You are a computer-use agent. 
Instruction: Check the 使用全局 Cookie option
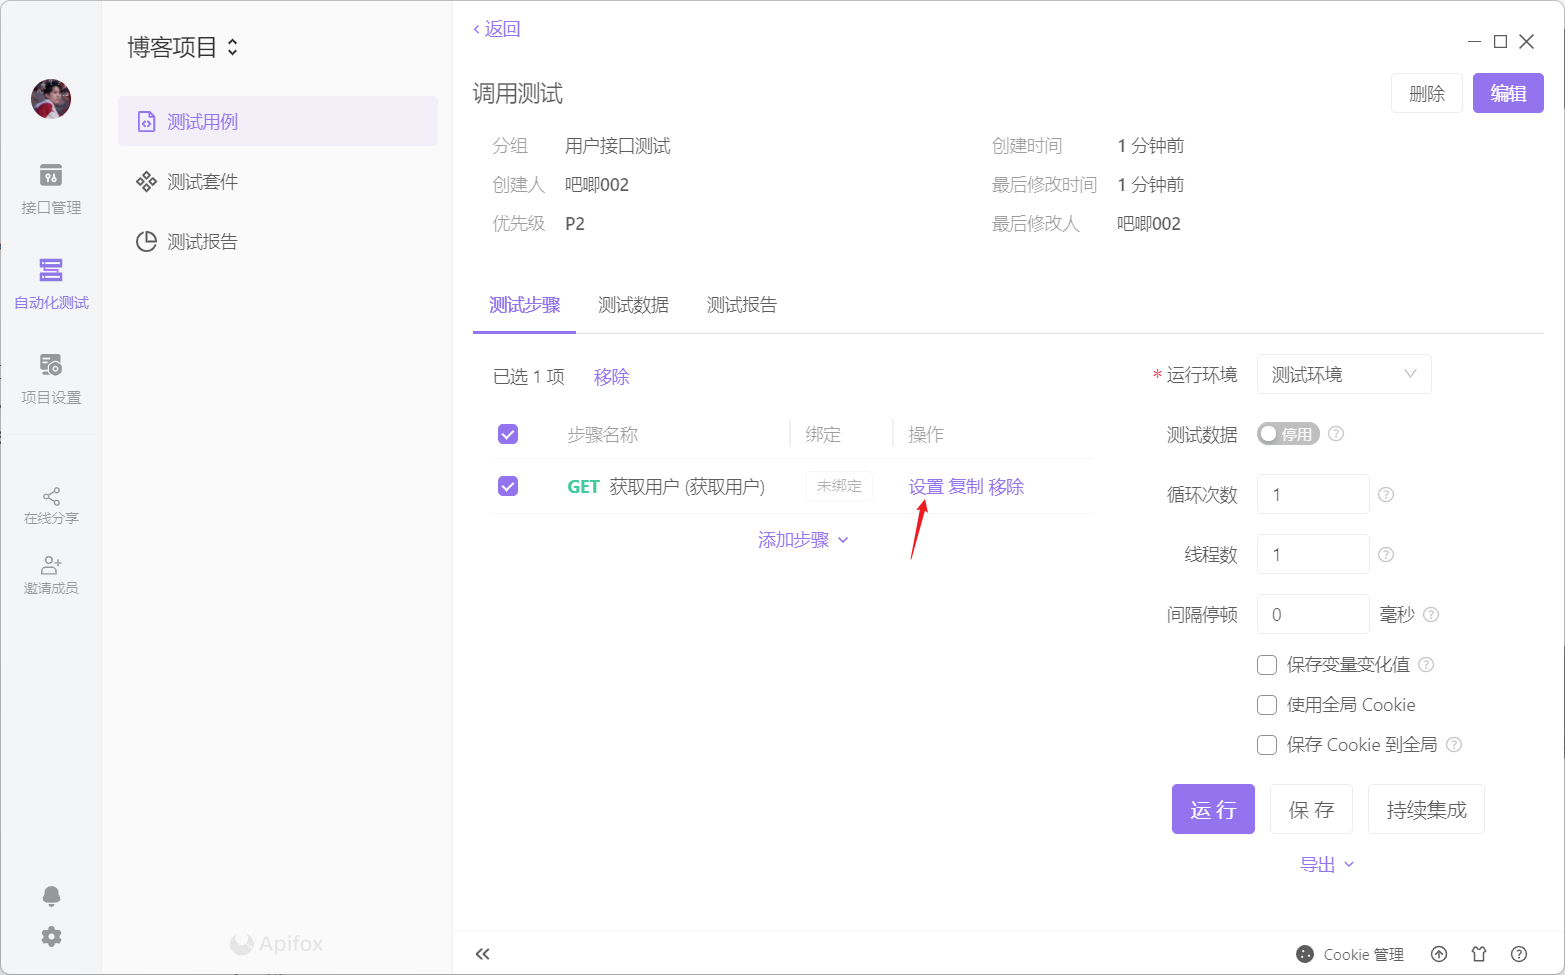coord(1267,705)
